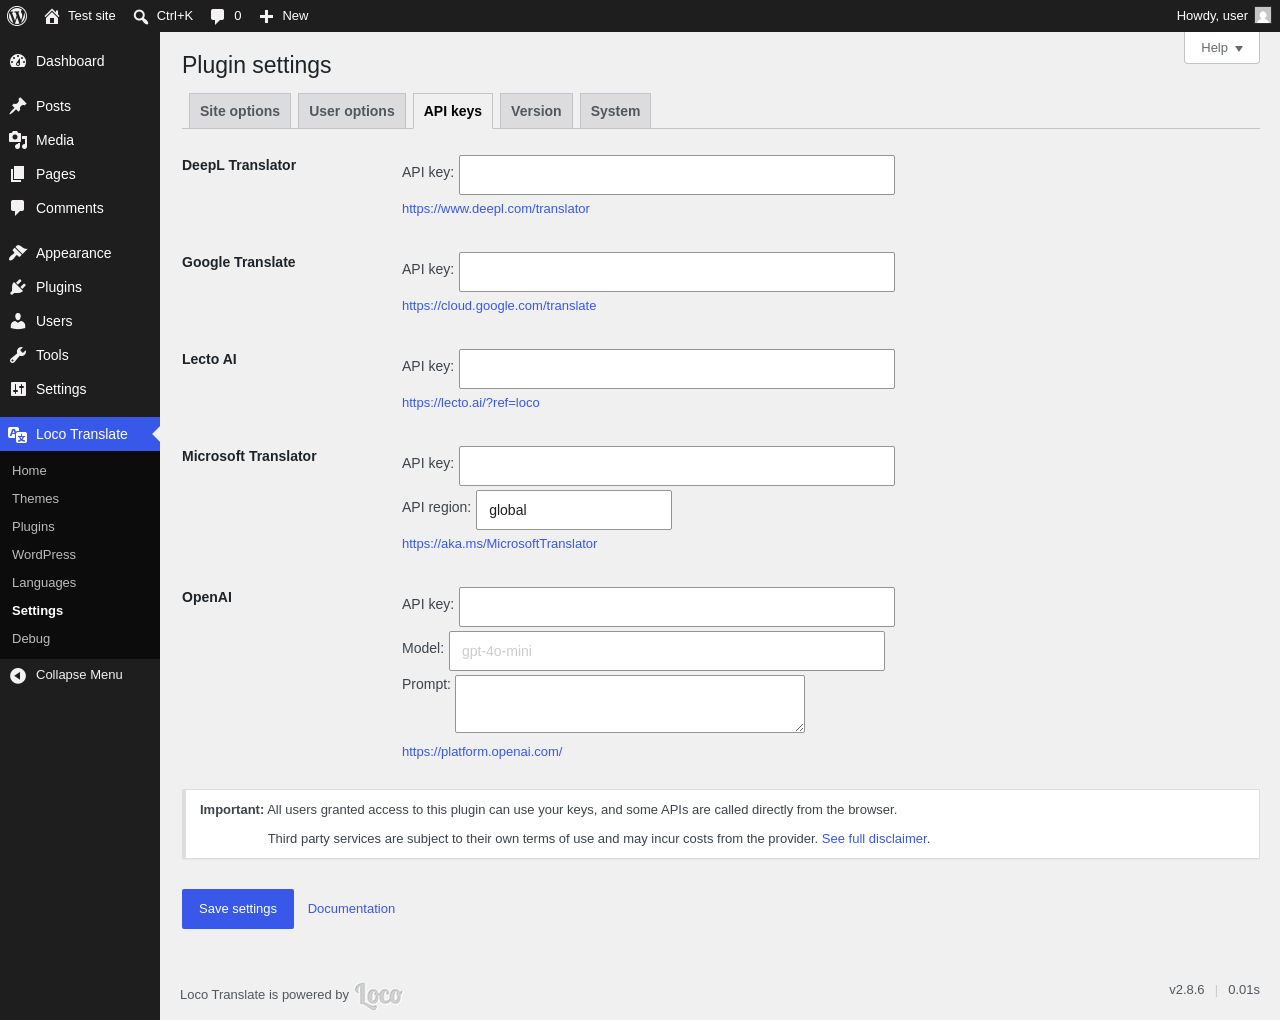Focus the Lecto AI API key field
Screen dimensions: 1280x1020
677,369
